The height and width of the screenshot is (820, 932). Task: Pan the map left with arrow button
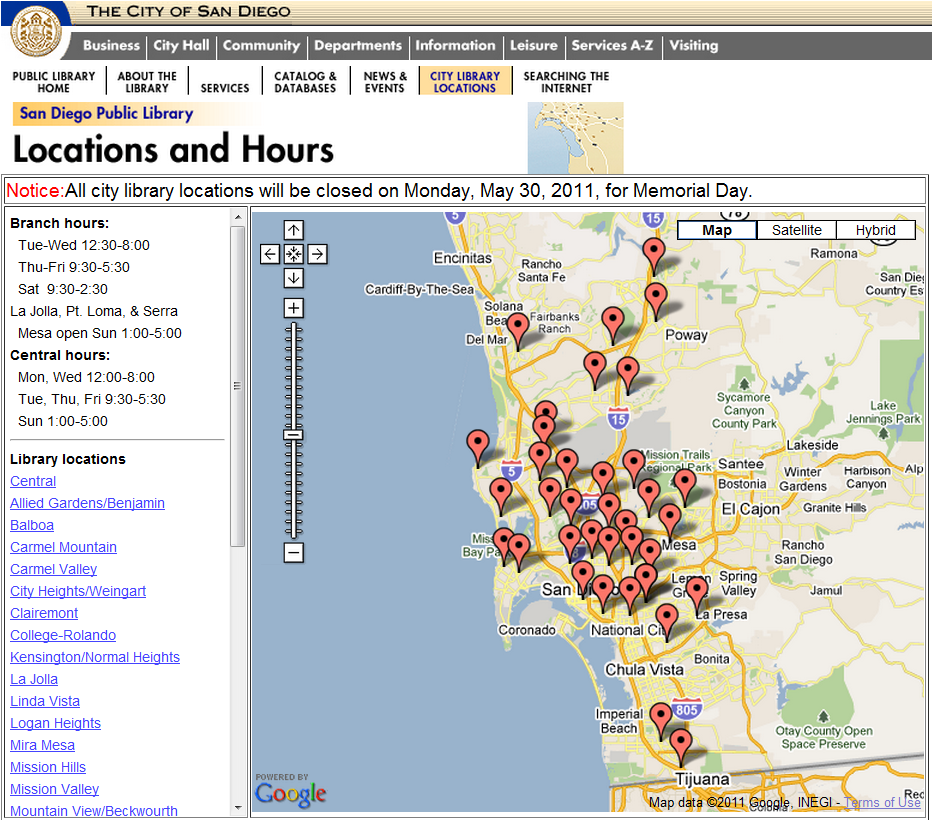270,254
